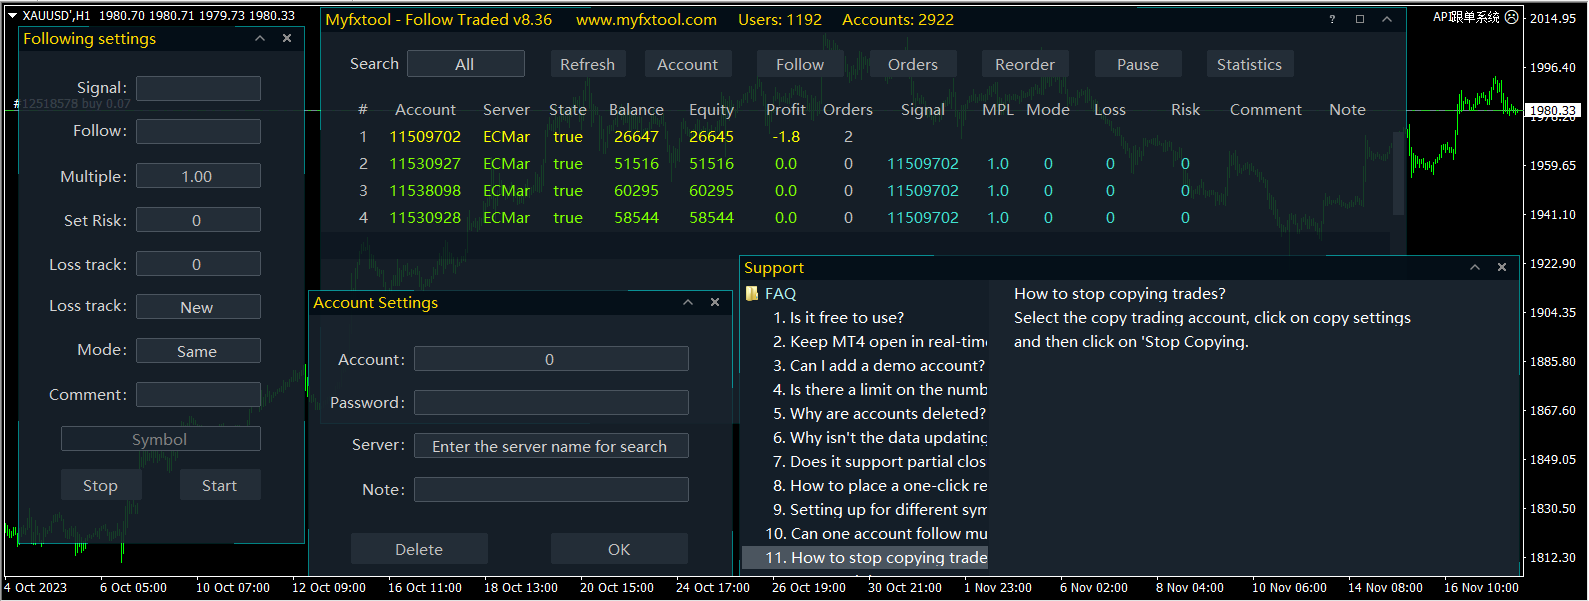
Task: Toggle the Mode option showing Same
Action: tap(198, 351)
